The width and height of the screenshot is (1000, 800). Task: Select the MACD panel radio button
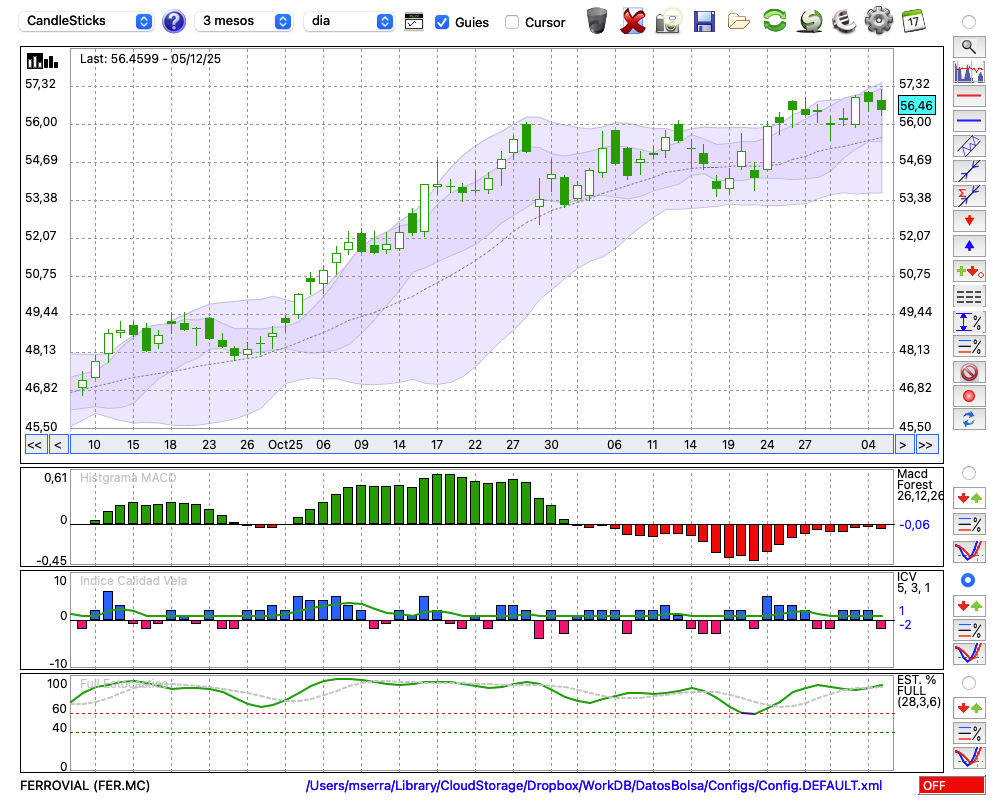[x=969, y=473]
